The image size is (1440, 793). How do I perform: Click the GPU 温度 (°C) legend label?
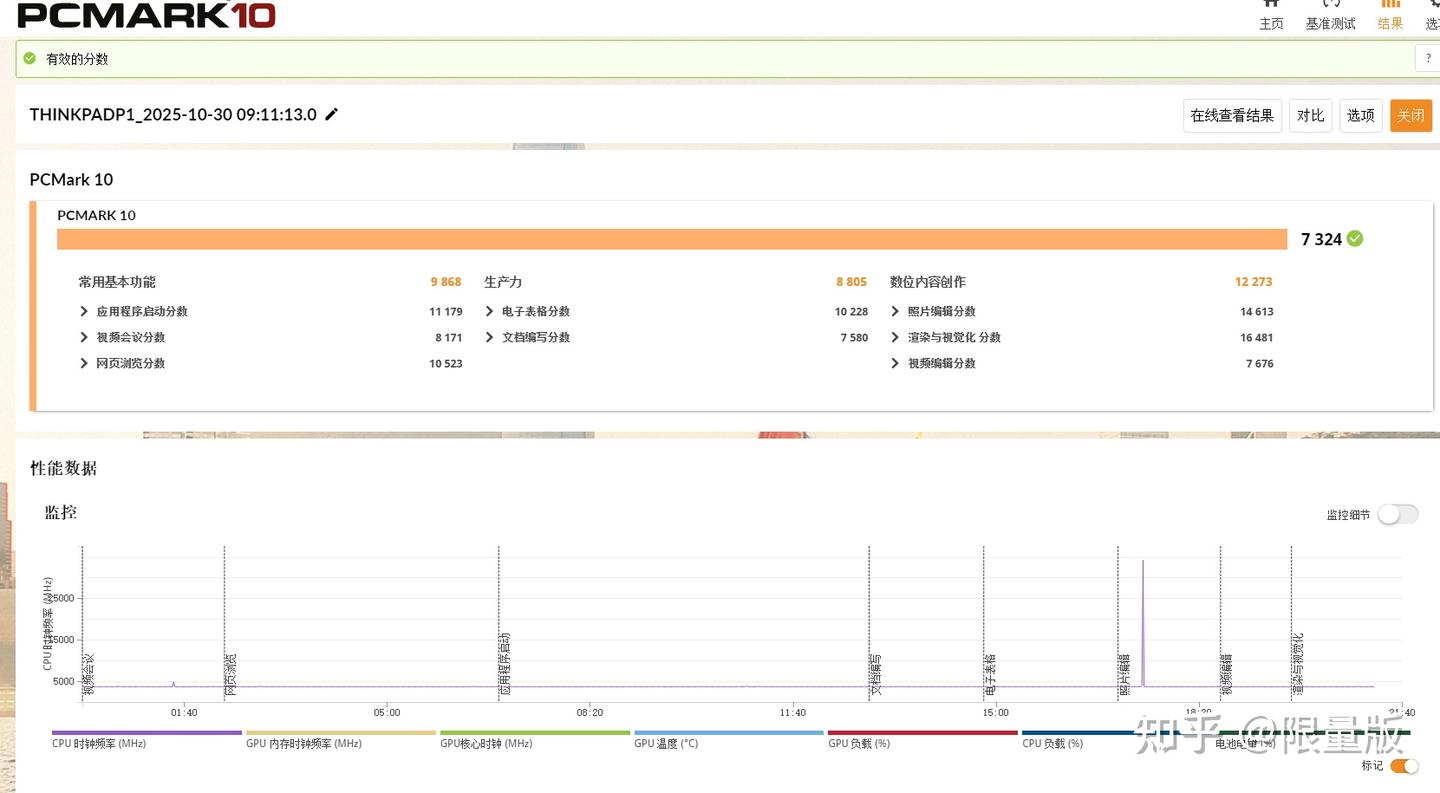(666, 744)
